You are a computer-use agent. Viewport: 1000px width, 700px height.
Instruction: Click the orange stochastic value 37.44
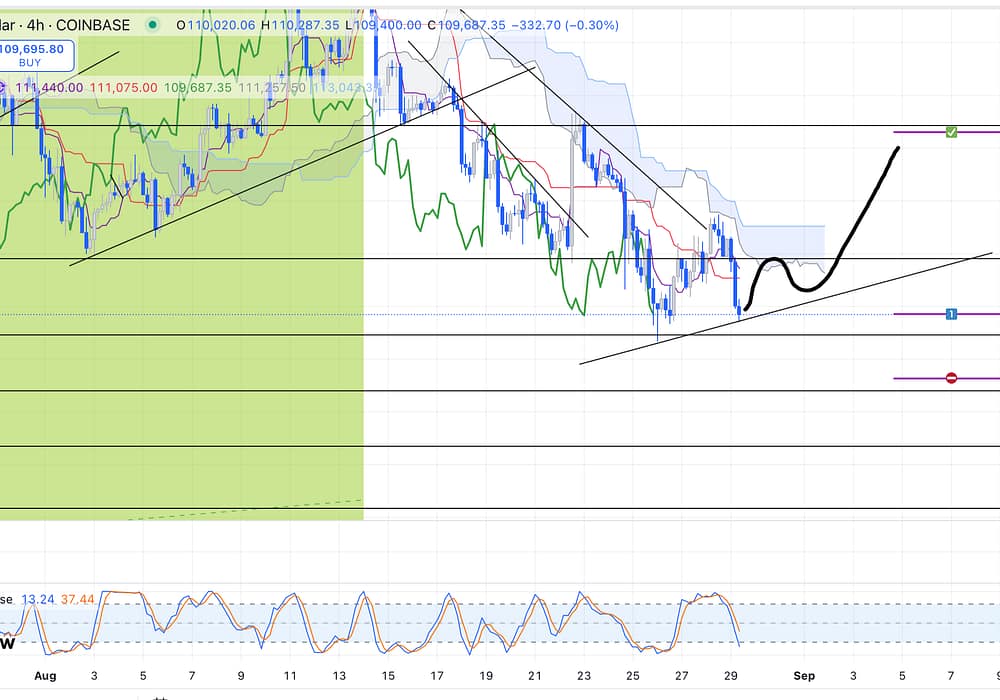pyautogui.click(x=77, y=599)
